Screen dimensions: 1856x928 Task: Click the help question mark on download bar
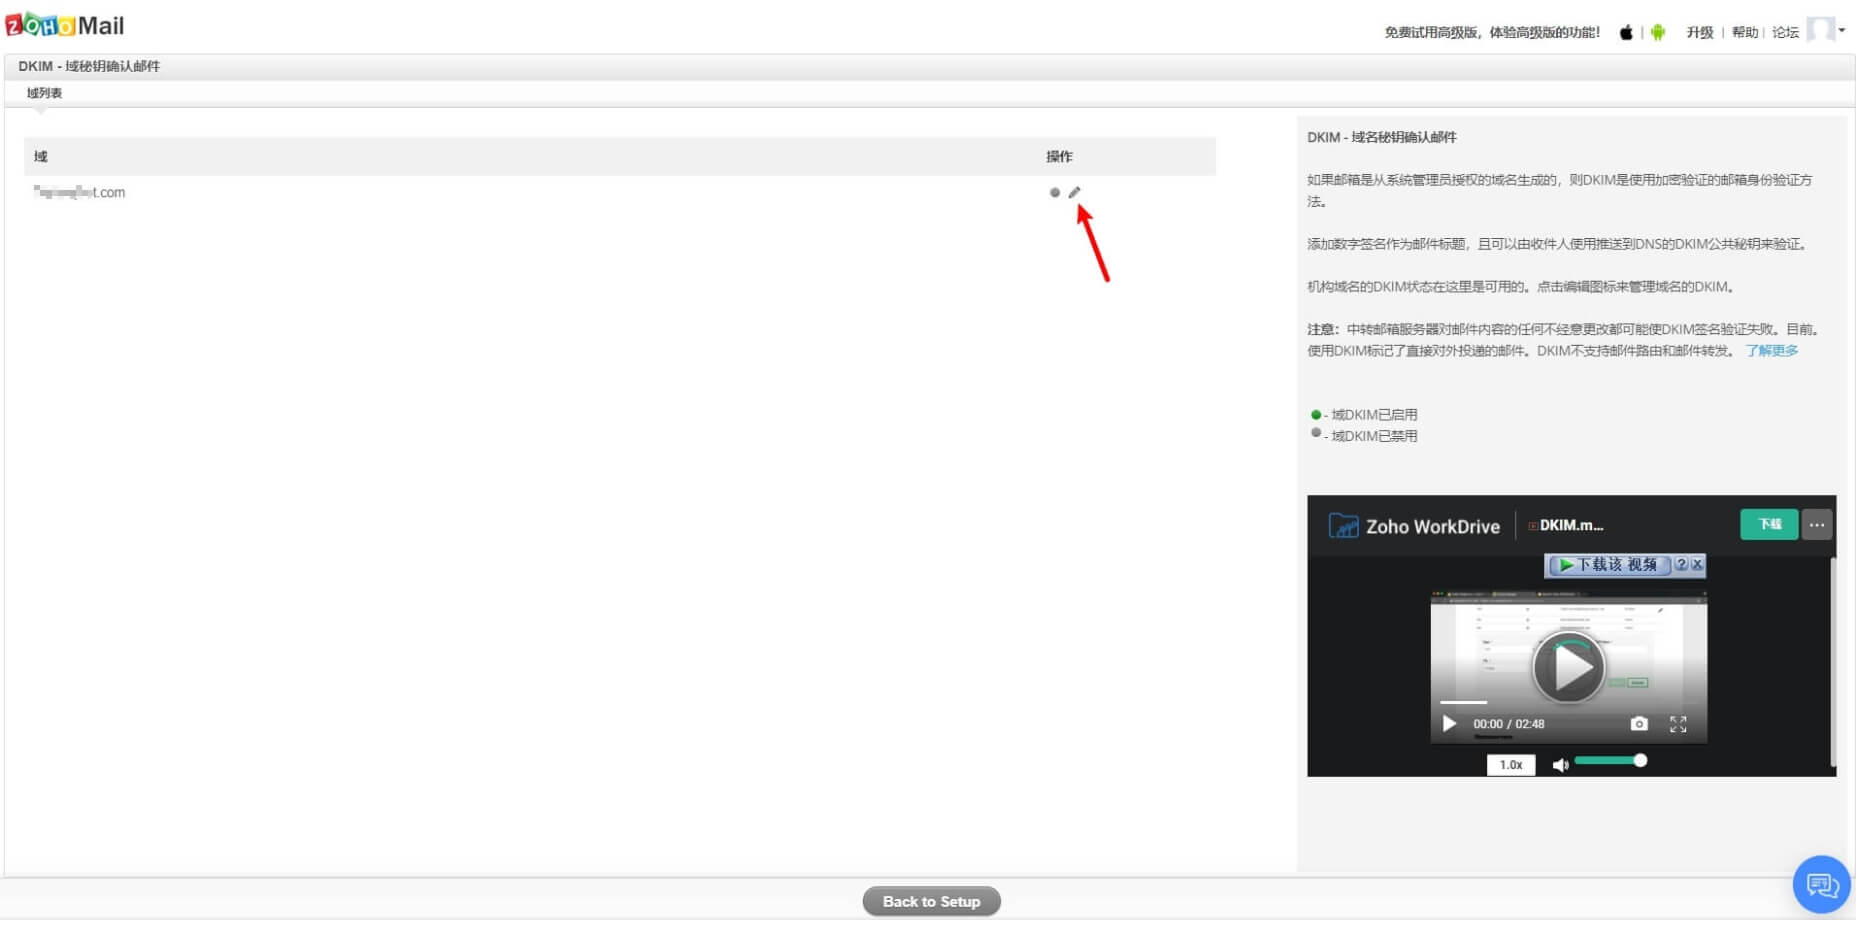(1681, 564)
